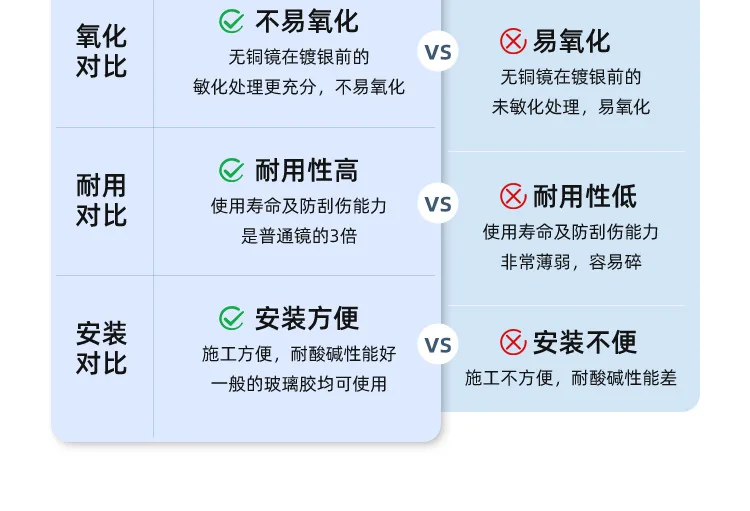Click the red cross beside 耐用性低
The width and height of the screenshot is (750, 511).
pyautogui.click(x=513, y=196)
